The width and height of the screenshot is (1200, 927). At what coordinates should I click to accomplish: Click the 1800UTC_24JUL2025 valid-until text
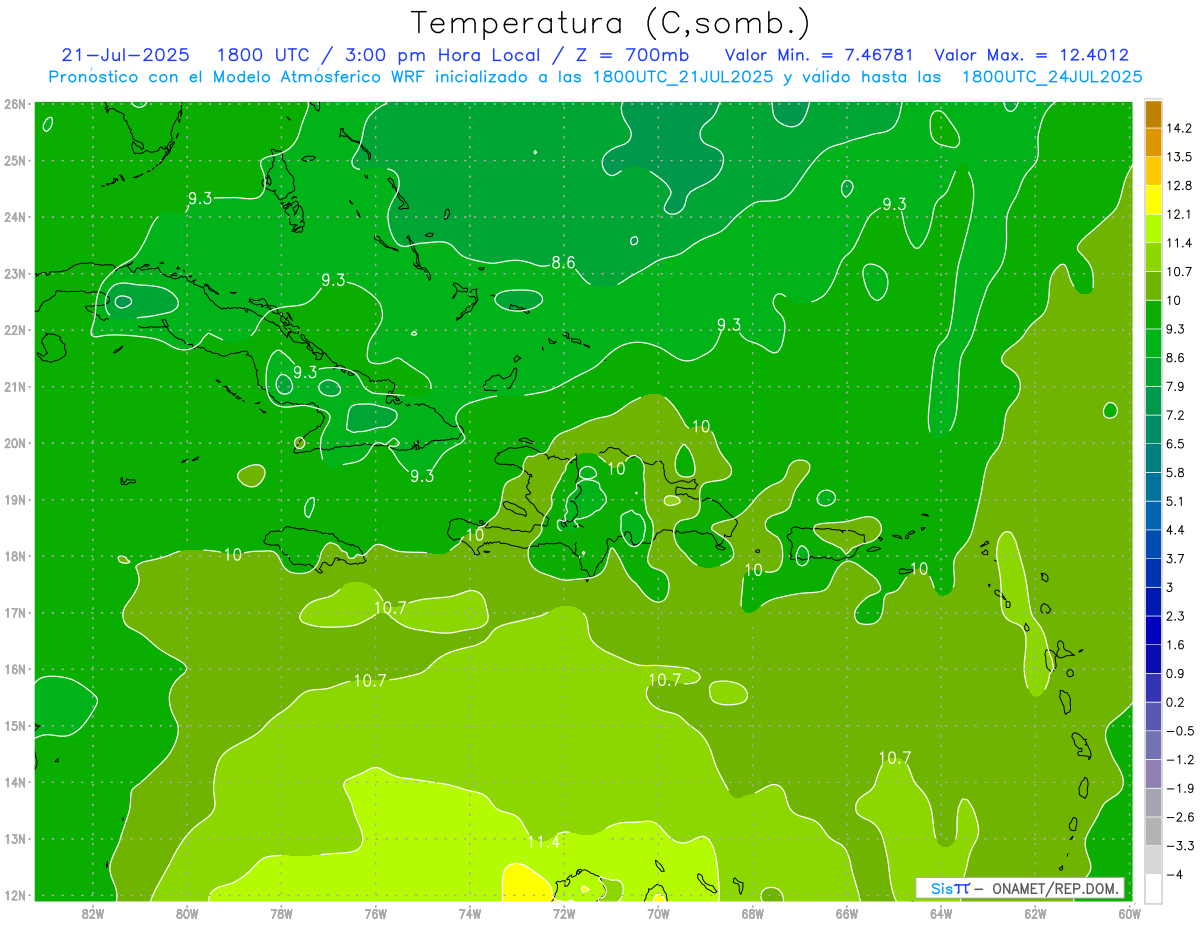point(1052,76)
